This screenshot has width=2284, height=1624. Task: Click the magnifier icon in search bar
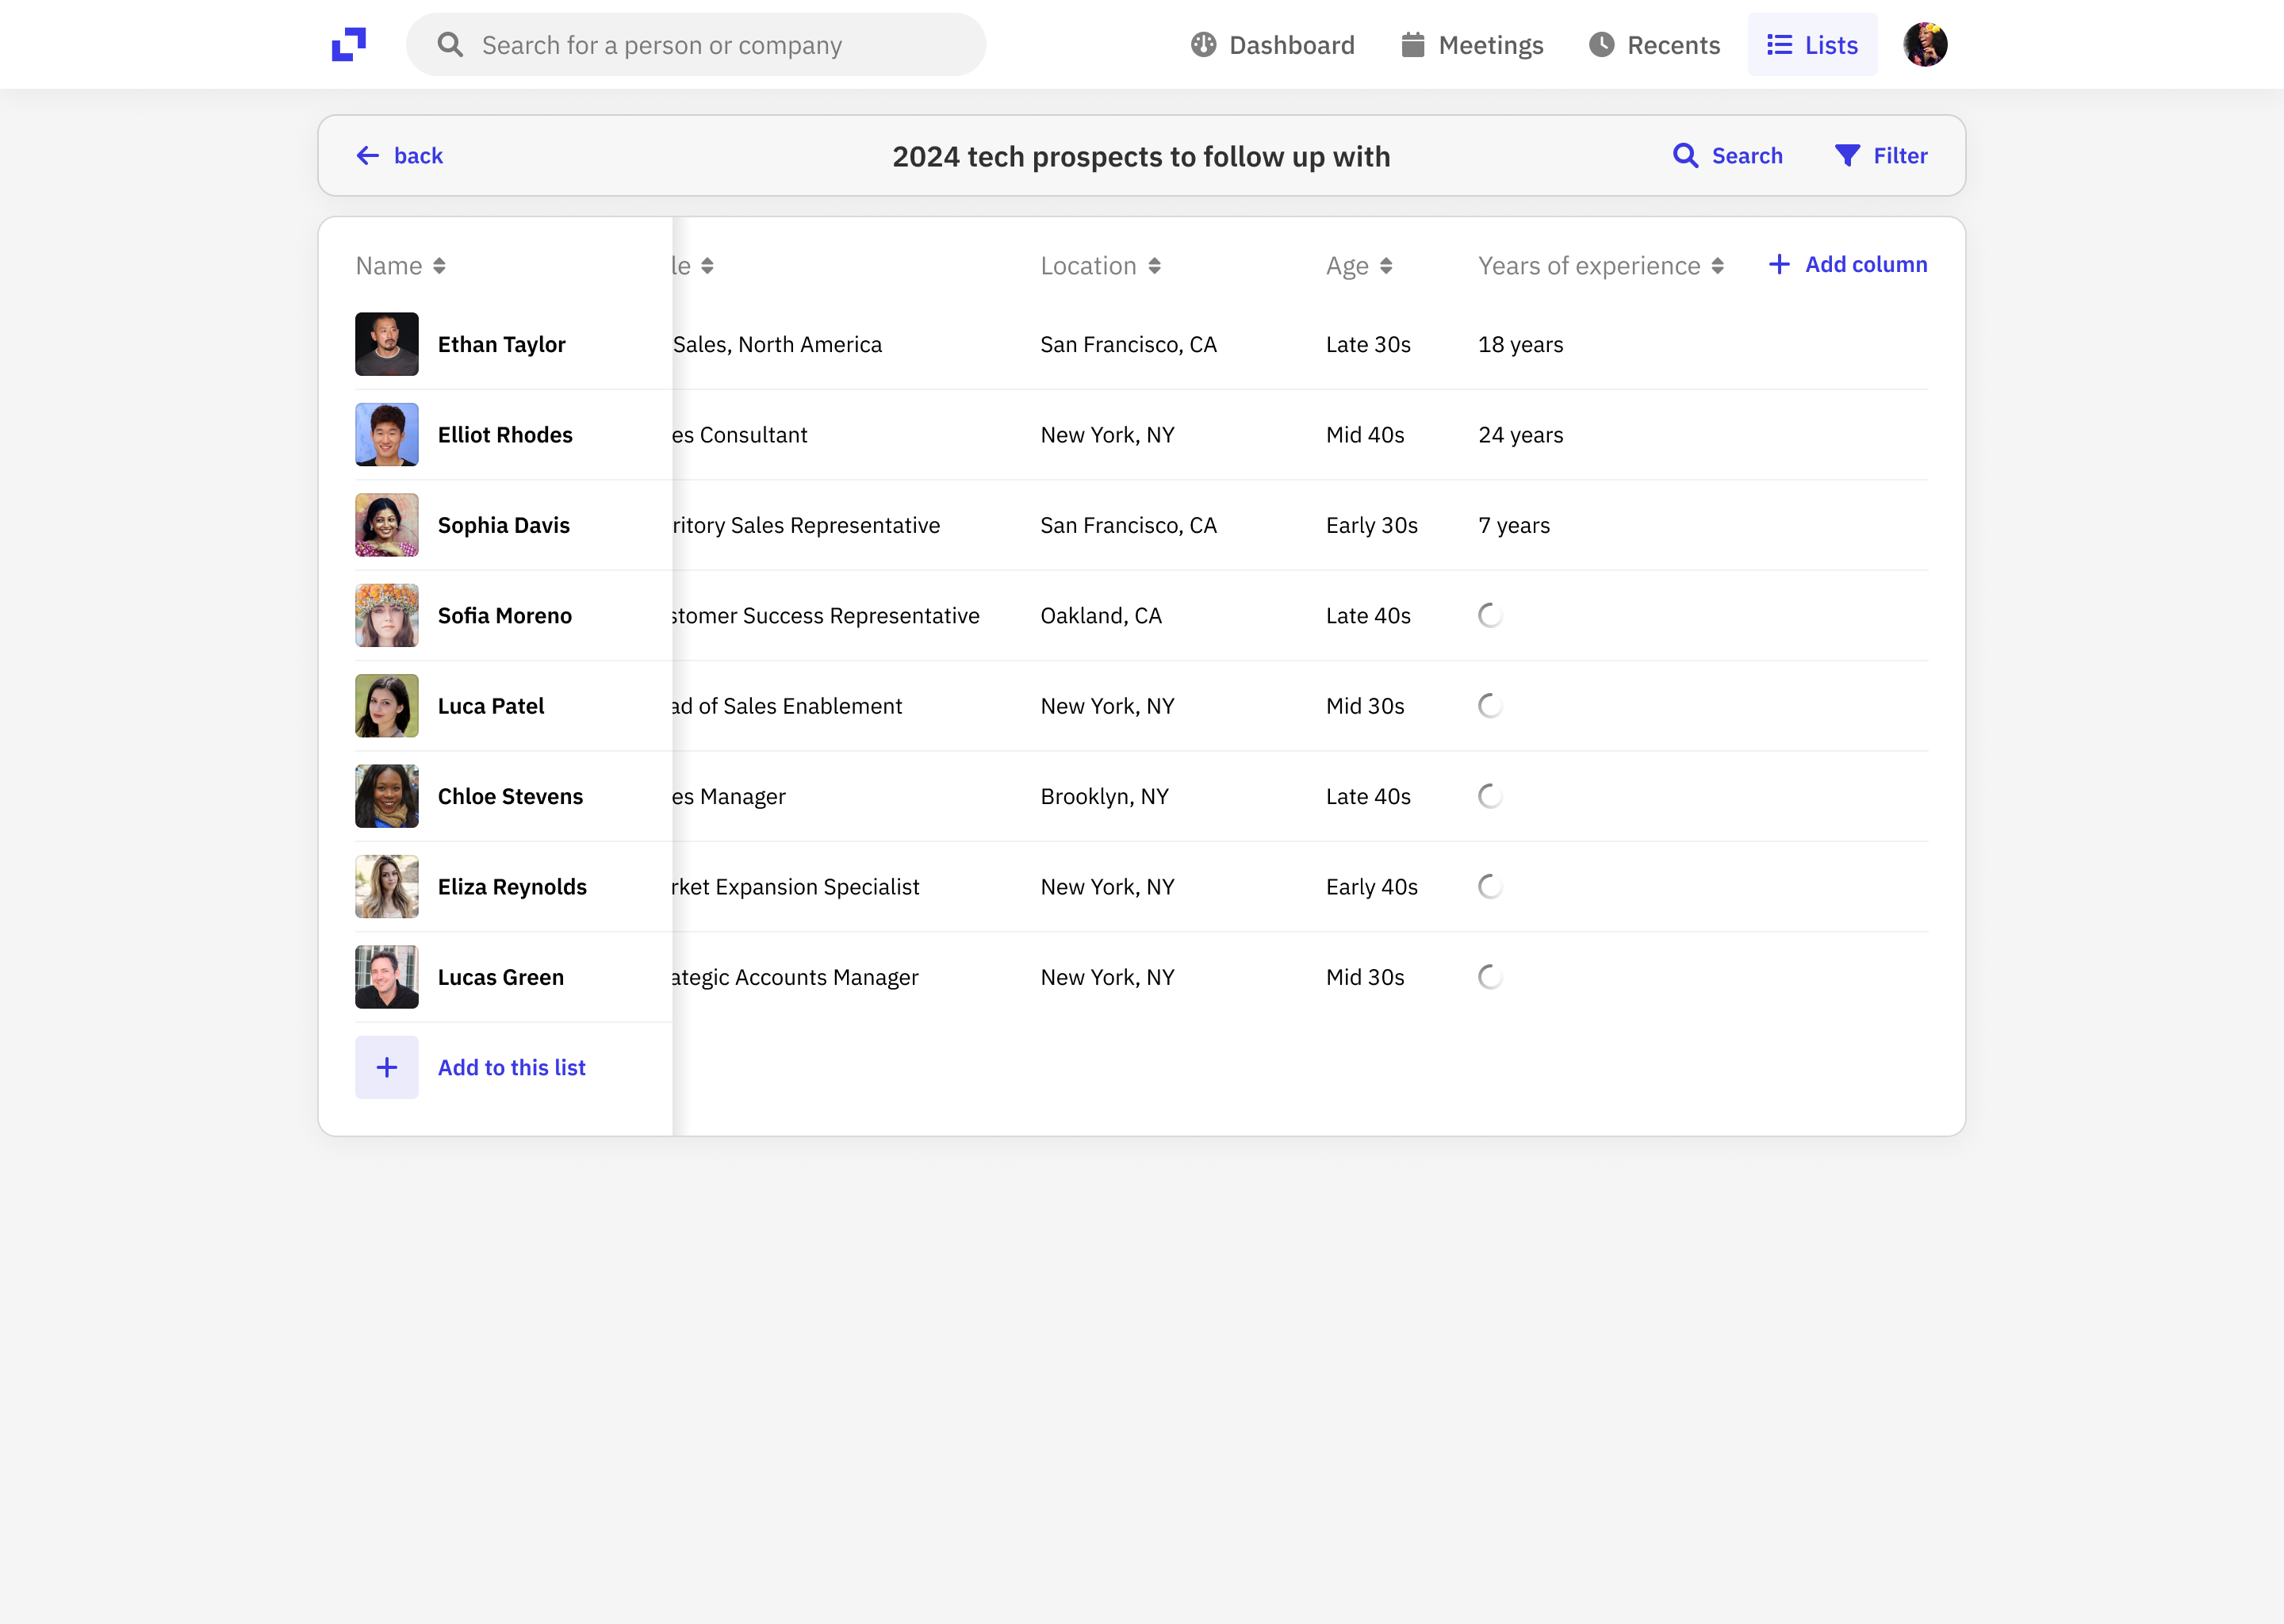click(450, 45)
